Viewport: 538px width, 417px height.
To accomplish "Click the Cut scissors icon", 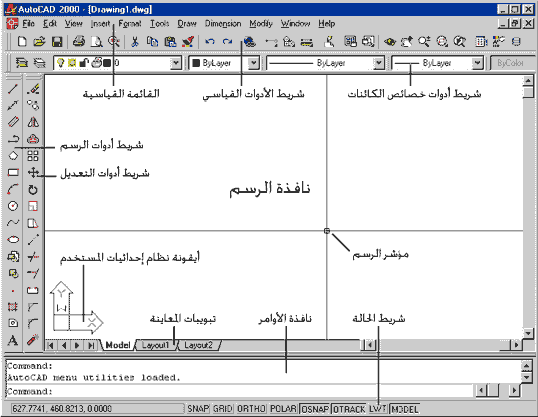I will [x=135, y=42].
